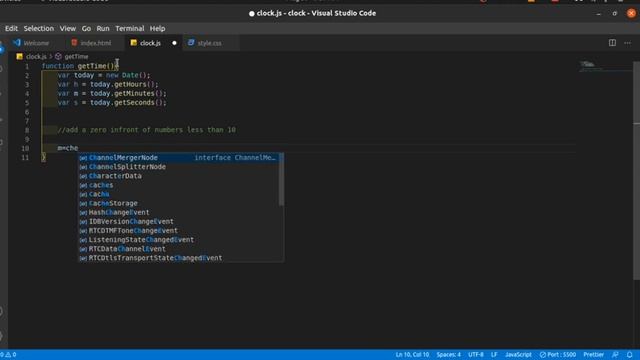Choose IDBVersionChangeEvent suggestion

click(x=179, y=221)
